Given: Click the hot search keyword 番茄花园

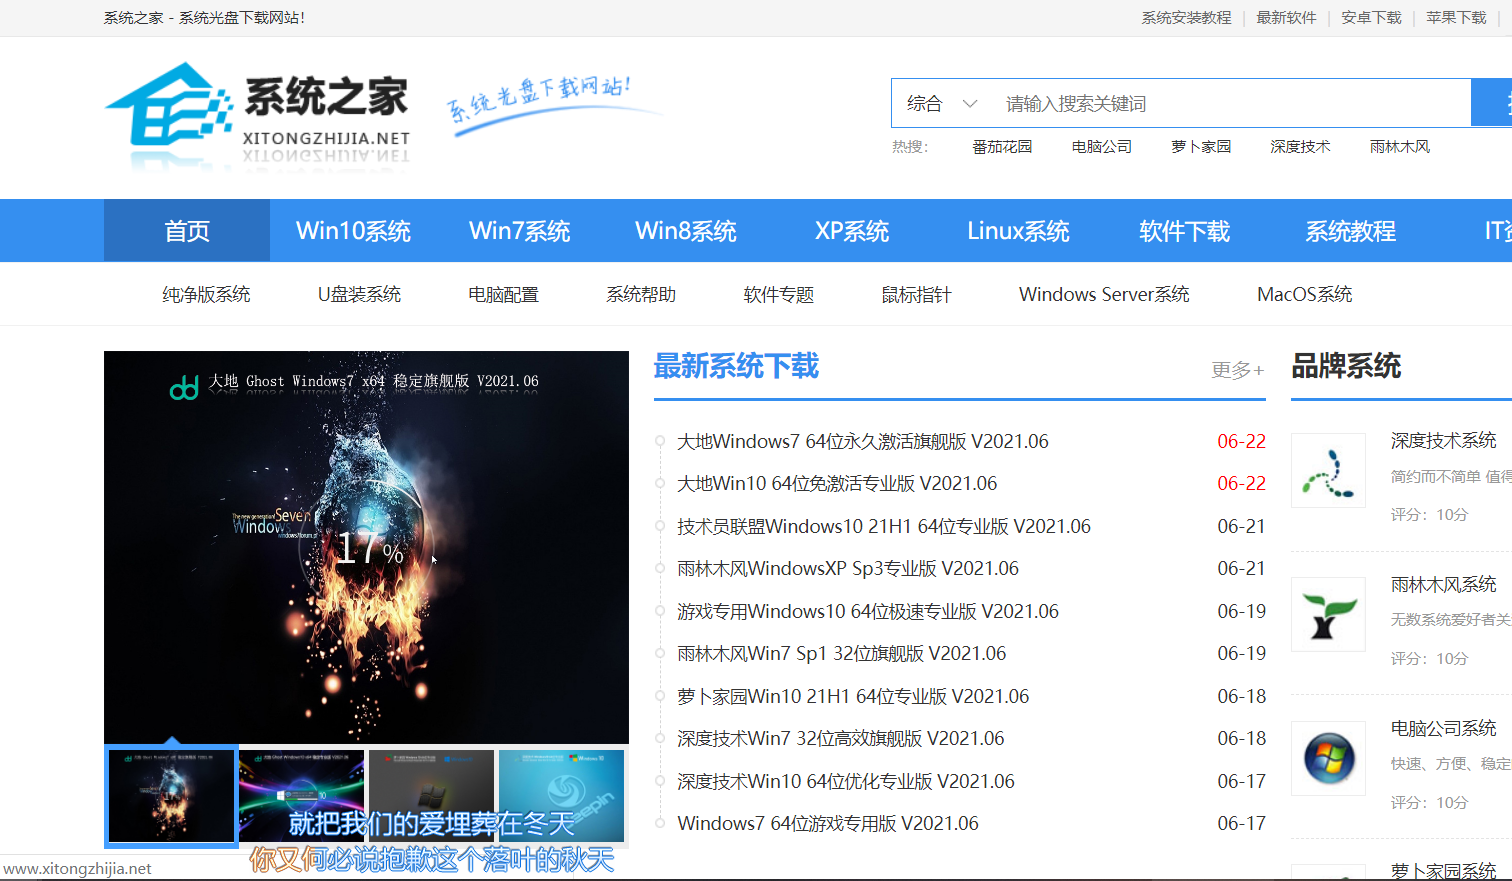Looking at the screenshot, I should [1002, 146].
